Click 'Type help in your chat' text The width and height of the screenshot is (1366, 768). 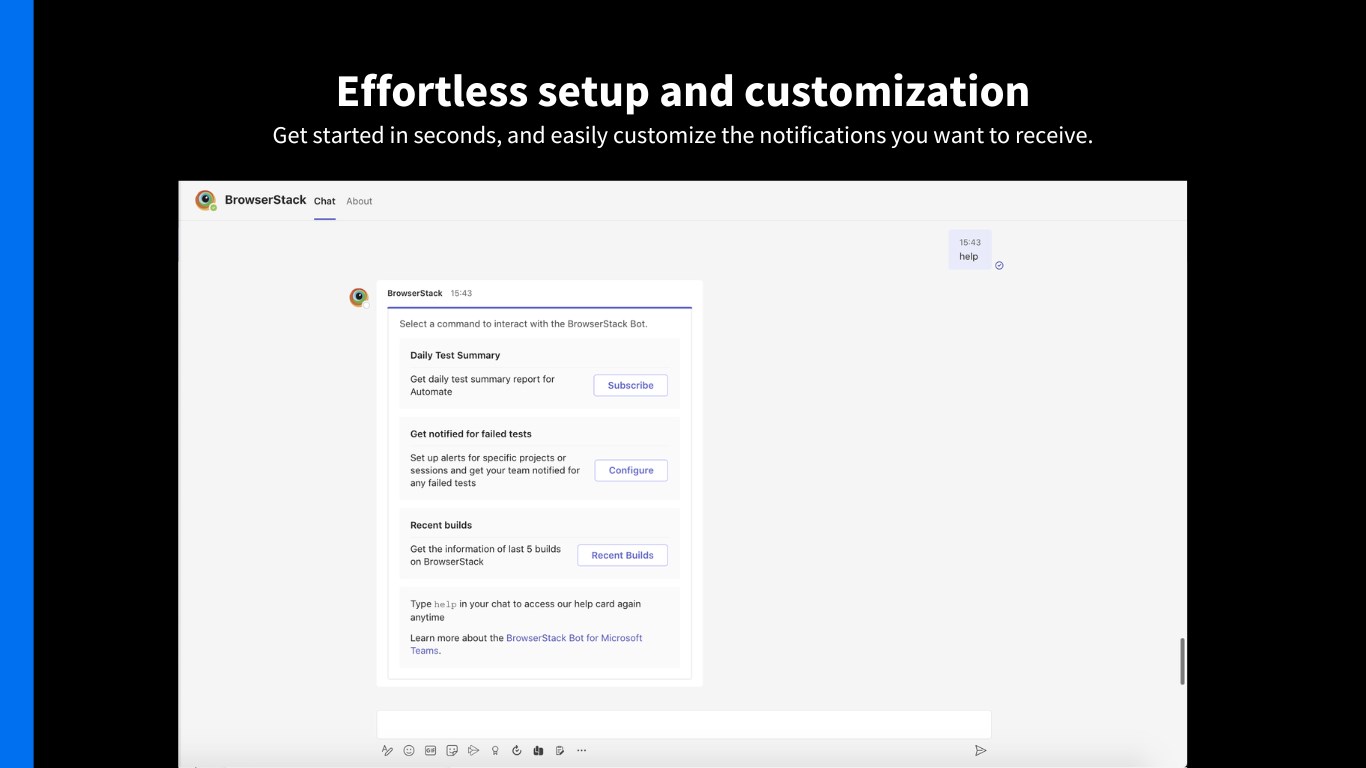[x=526, y=610]
